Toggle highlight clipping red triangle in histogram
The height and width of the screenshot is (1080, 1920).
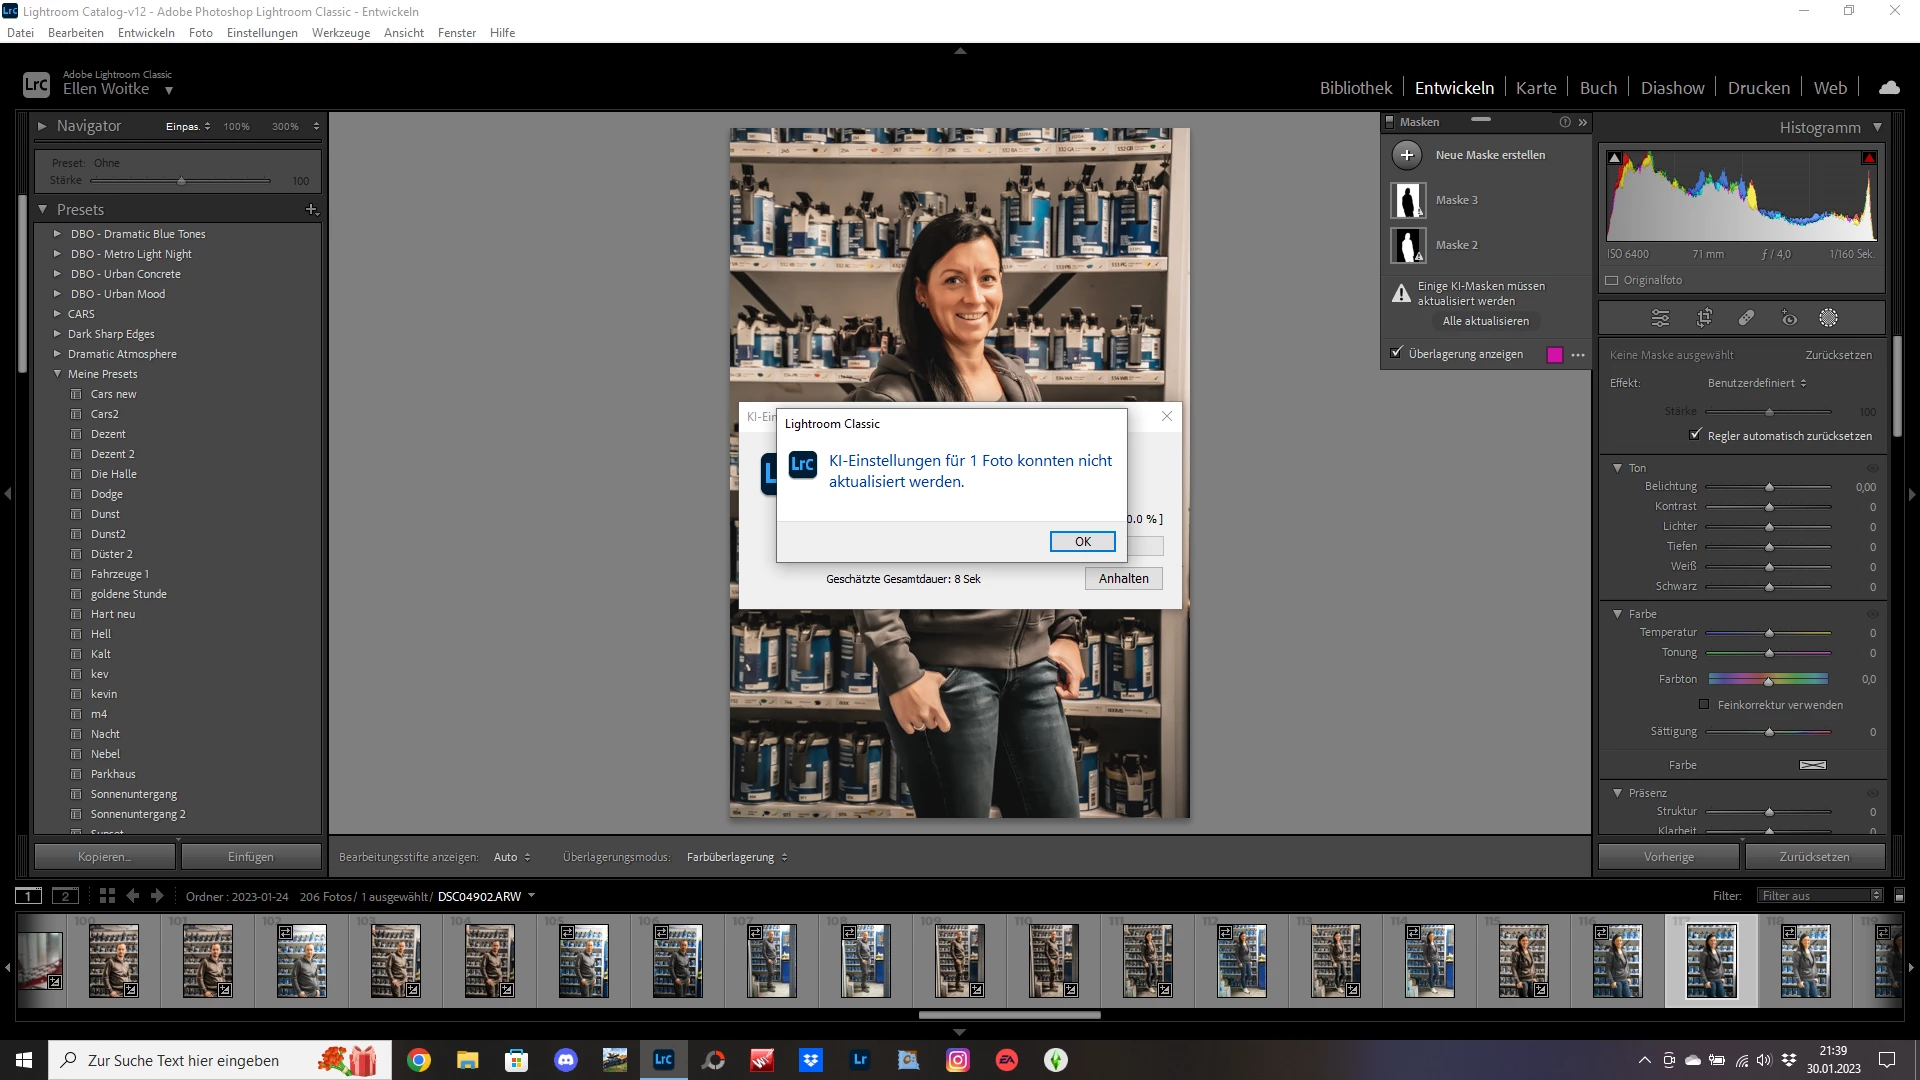1869,158
